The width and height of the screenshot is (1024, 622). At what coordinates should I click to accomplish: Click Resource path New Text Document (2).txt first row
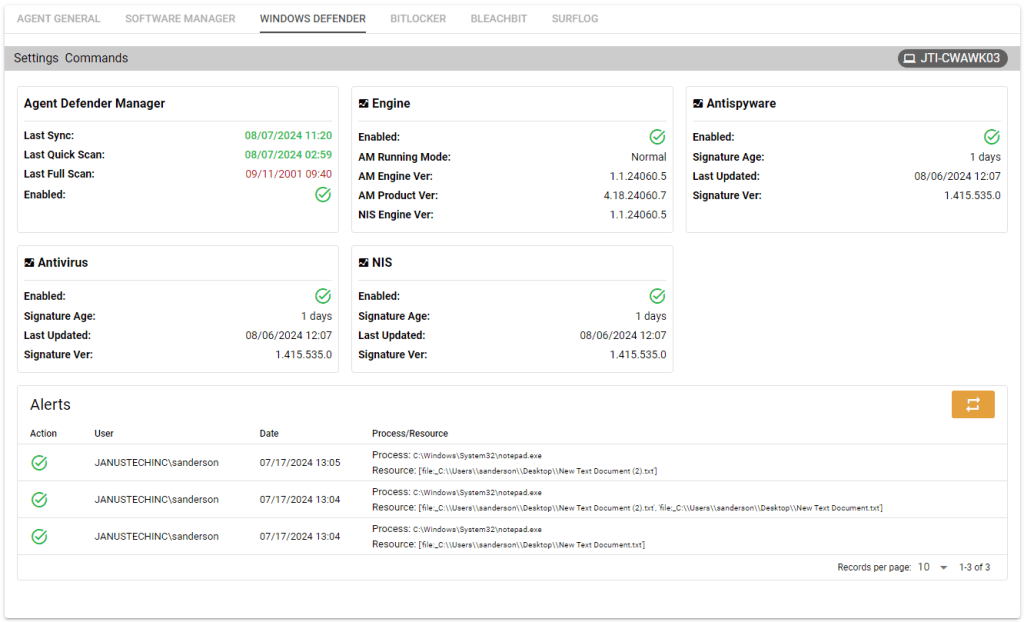(537, 471)
